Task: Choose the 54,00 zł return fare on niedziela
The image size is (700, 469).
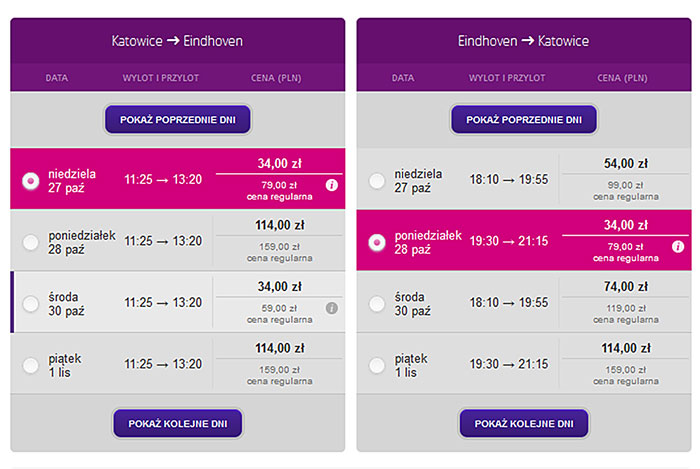Action: 625,163
